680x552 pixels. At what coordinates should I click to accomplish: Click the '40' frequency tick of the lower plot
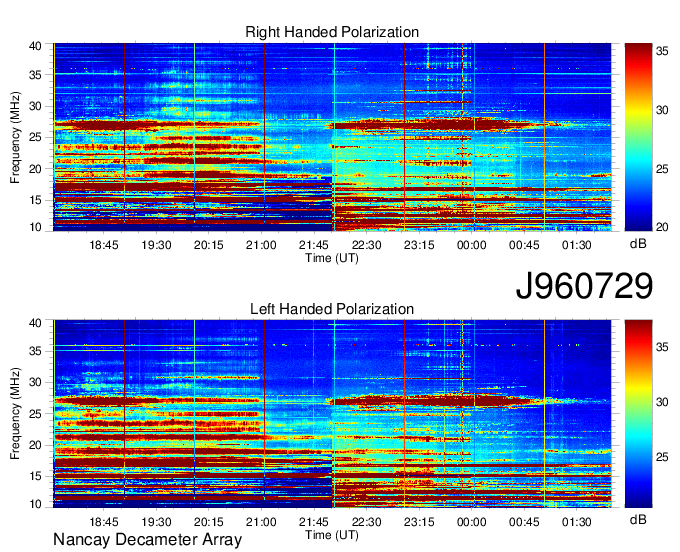pos(36,323)
